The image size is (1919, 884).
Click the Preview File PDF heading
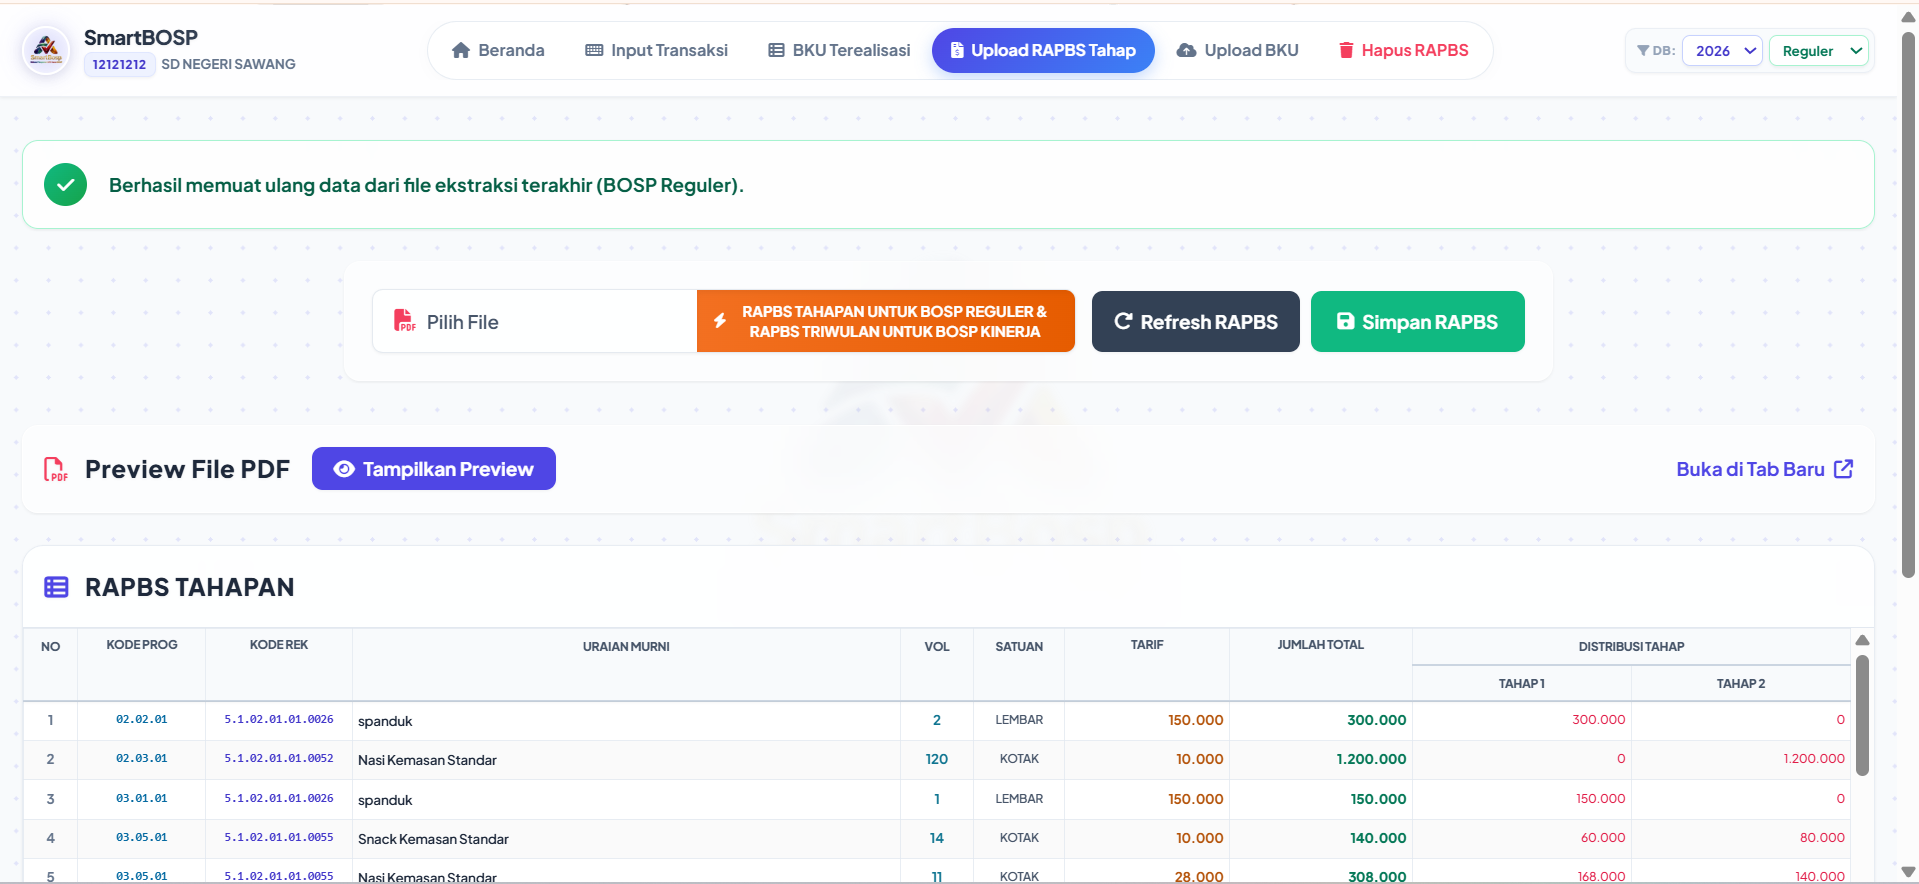coord(187,469)
